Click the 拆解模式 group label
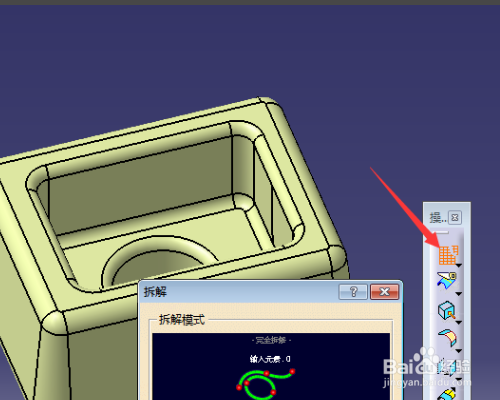500x400 pixels. click(x=182, y=319)
